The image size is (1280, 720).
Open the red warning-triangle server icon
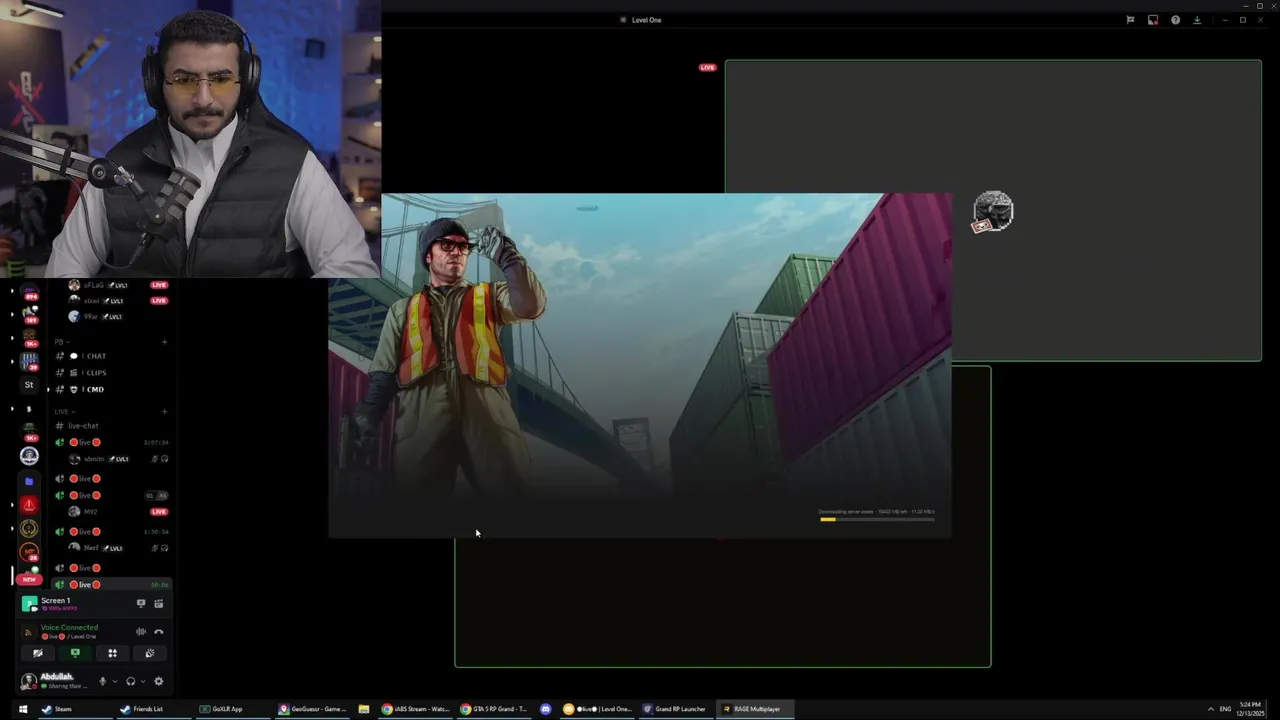coord(29,504)
